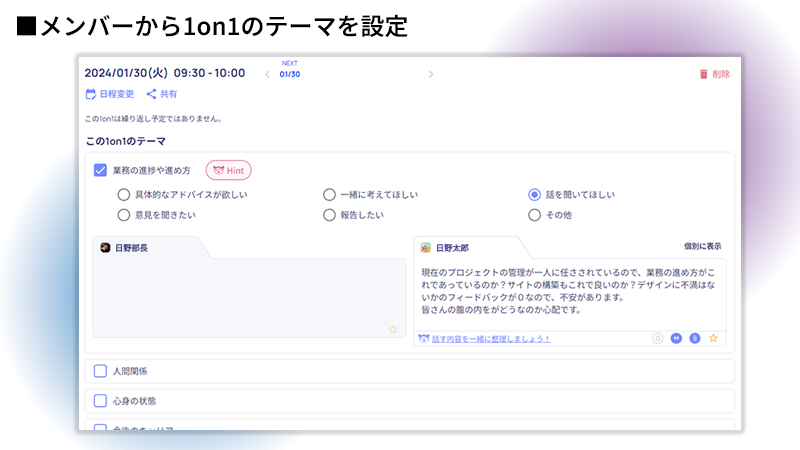800x450 pixels.
Task: Check the 心身の状態 theme checkbox
Action: coord(100,401)
